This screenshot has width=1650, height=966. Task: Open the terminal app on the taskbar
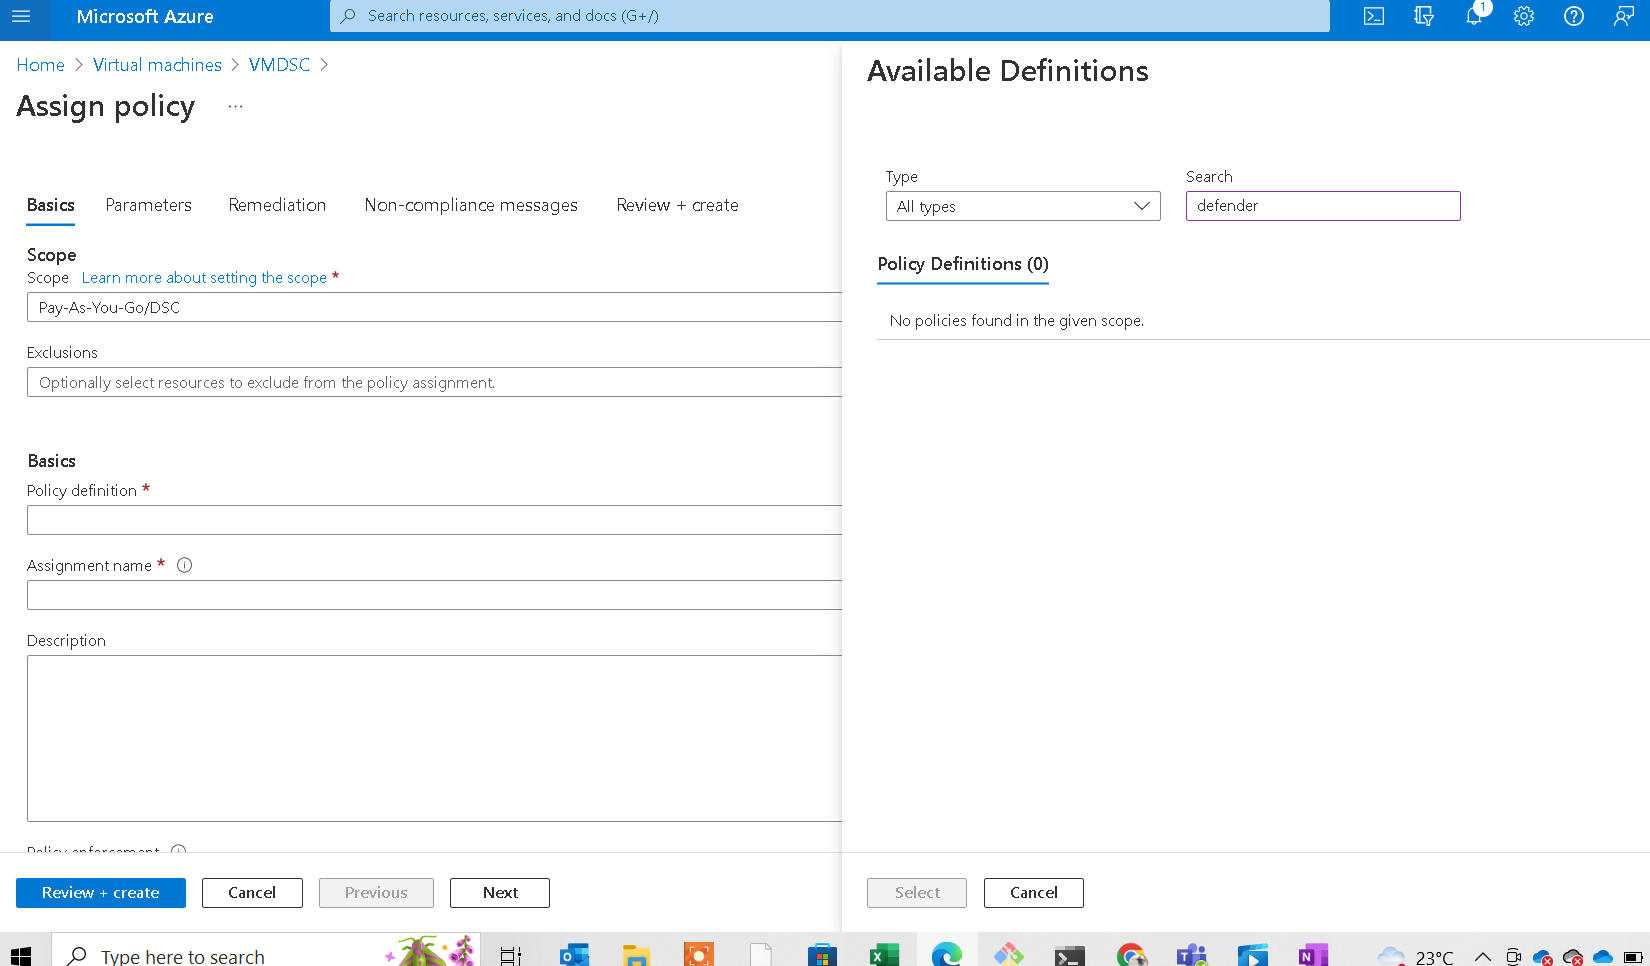[x=1070, y=955]
